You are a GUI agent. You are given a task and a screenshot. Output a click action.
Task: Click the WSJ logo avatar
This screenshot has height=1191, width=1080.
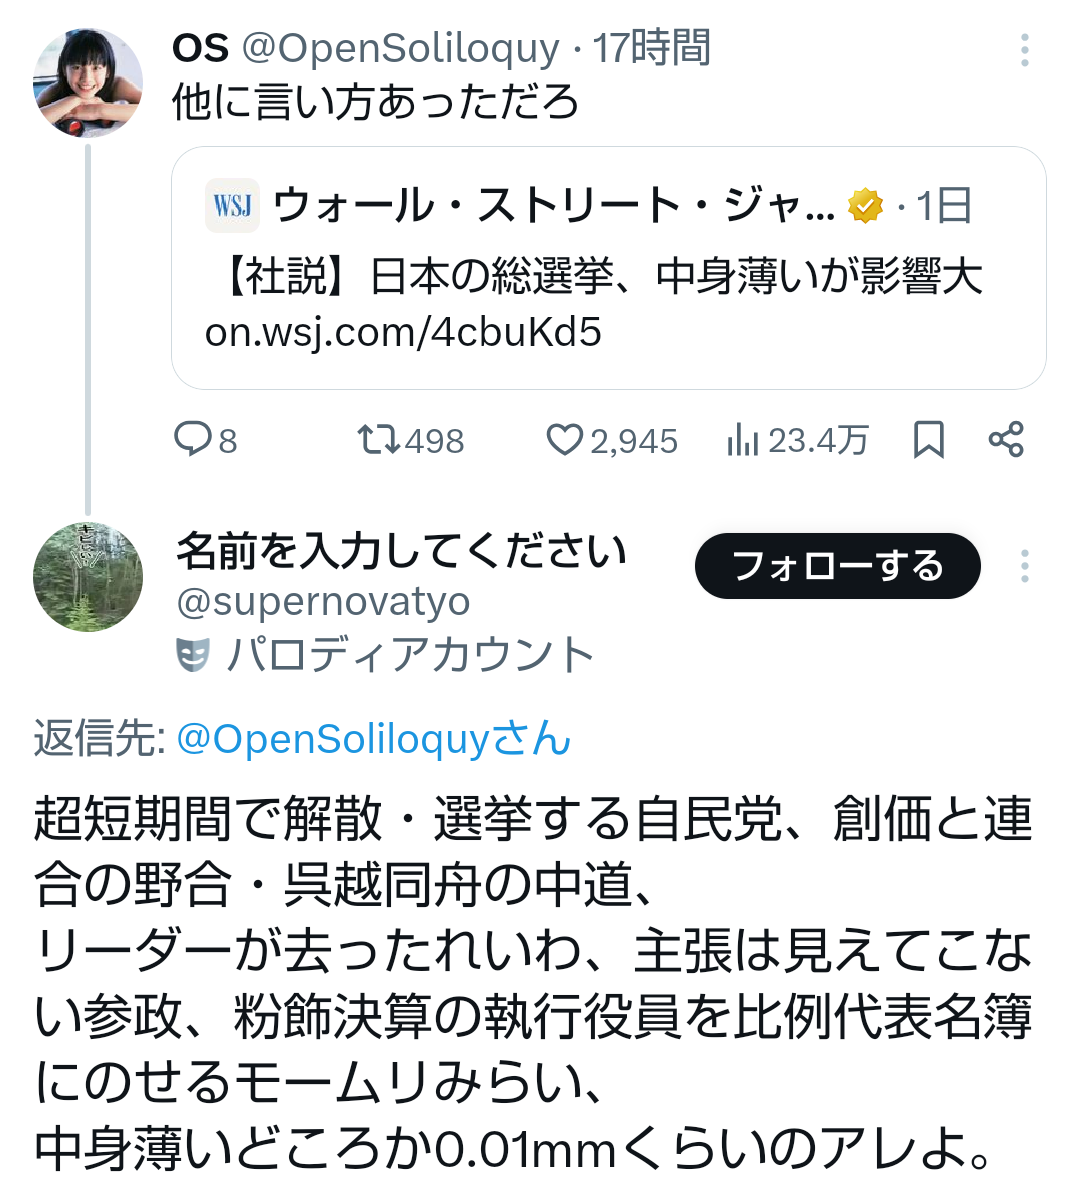tap(232, 206)
